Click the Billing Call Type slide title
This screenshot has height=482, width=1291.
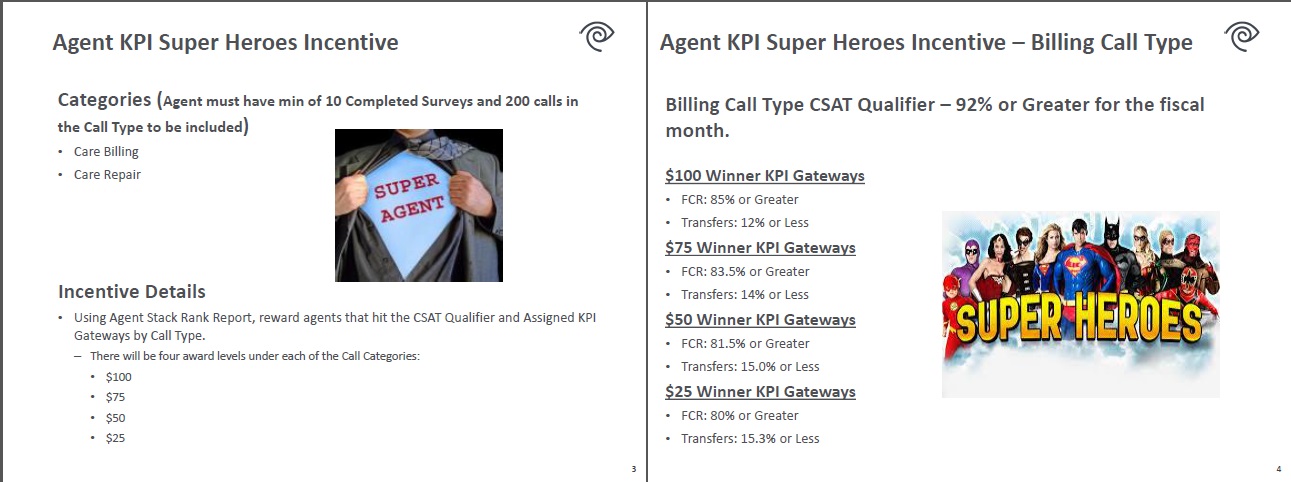[926, 42]
